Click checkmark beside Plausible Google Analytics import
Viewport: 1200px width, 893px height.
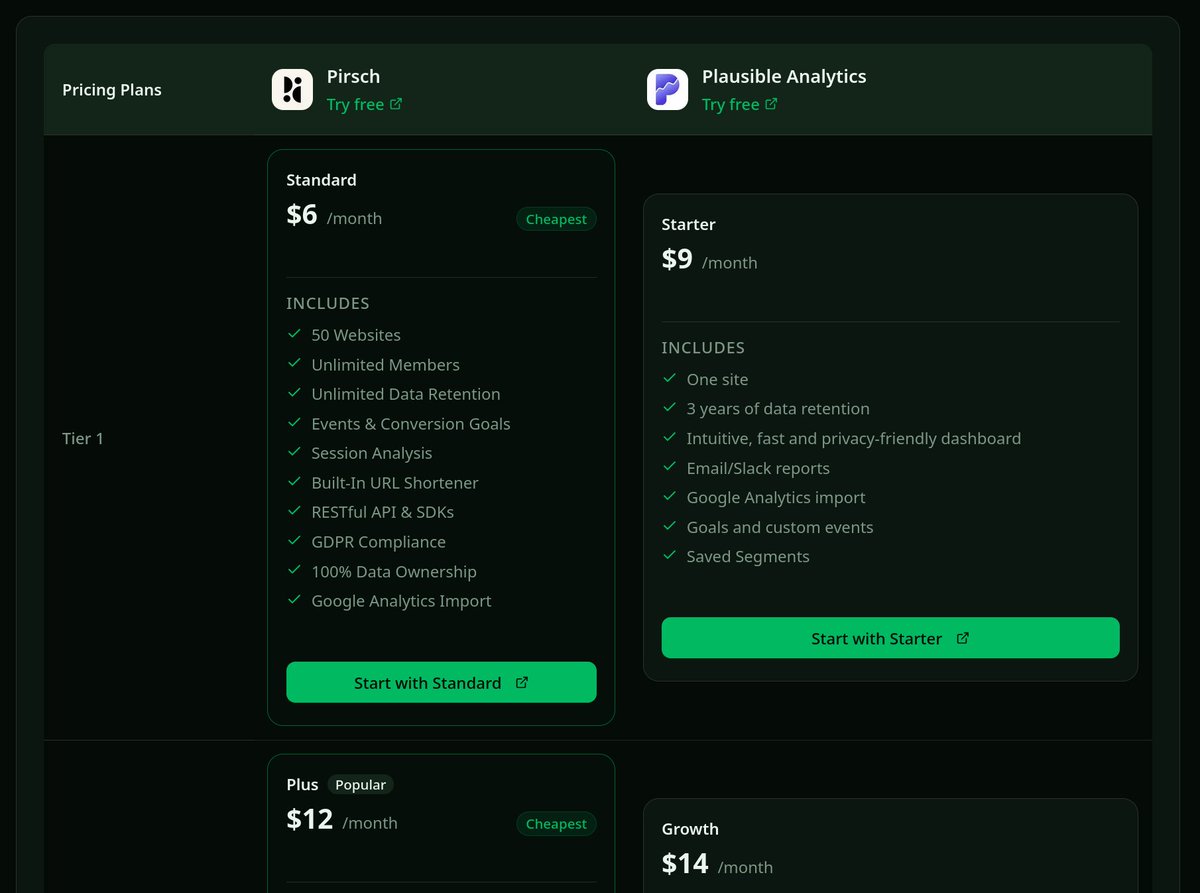point(669,497)
